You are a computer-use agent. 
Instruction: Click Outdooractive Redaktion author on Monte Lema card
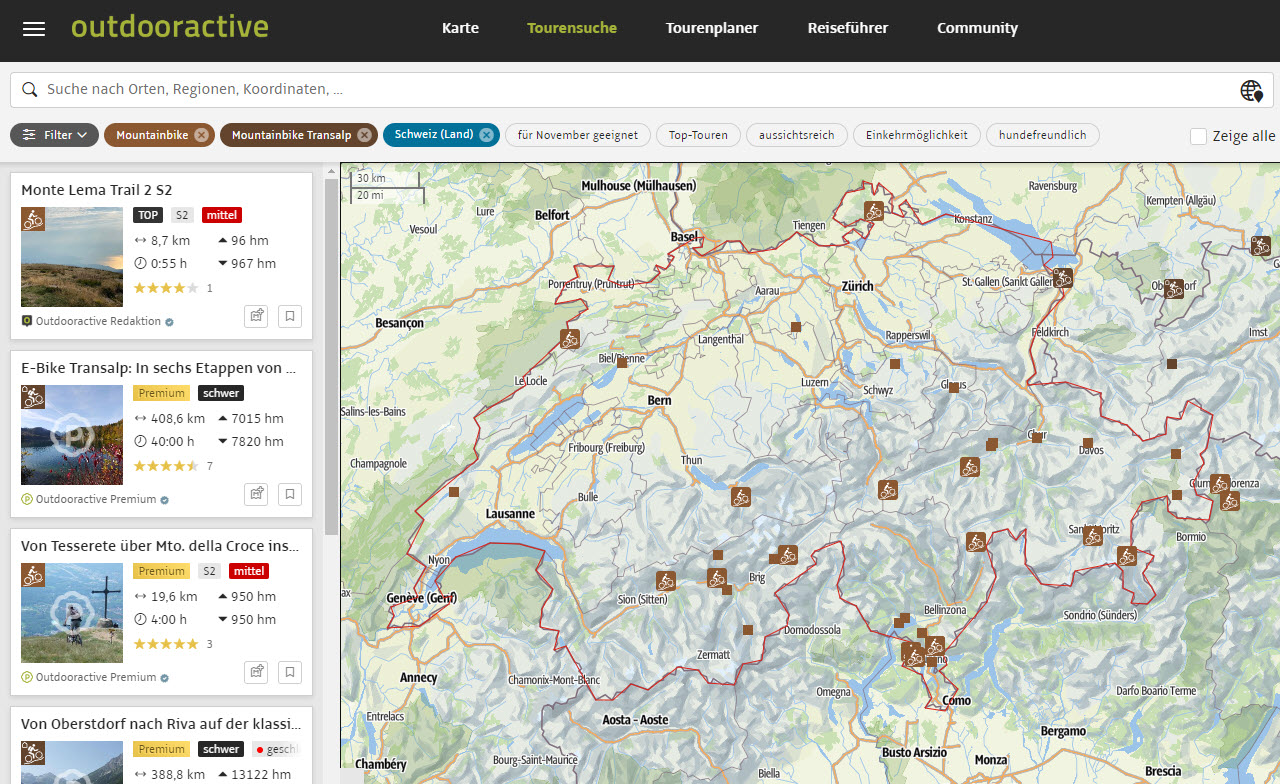coord(98,321)
